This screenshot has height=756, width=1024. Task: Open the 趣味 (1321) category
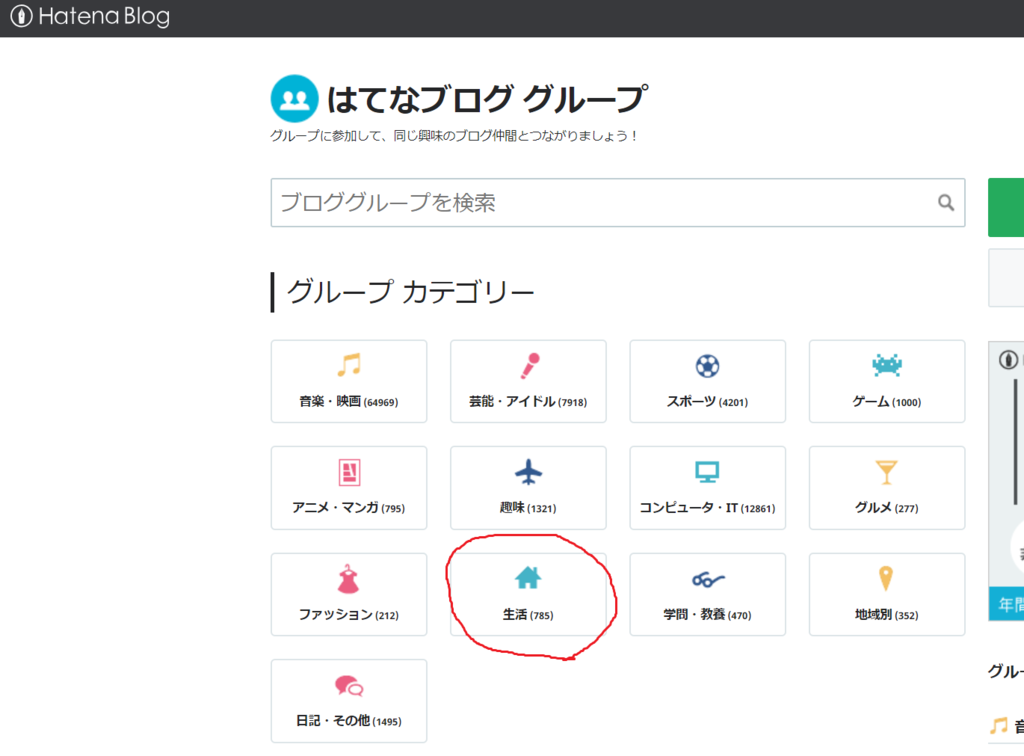click(528, 488)
